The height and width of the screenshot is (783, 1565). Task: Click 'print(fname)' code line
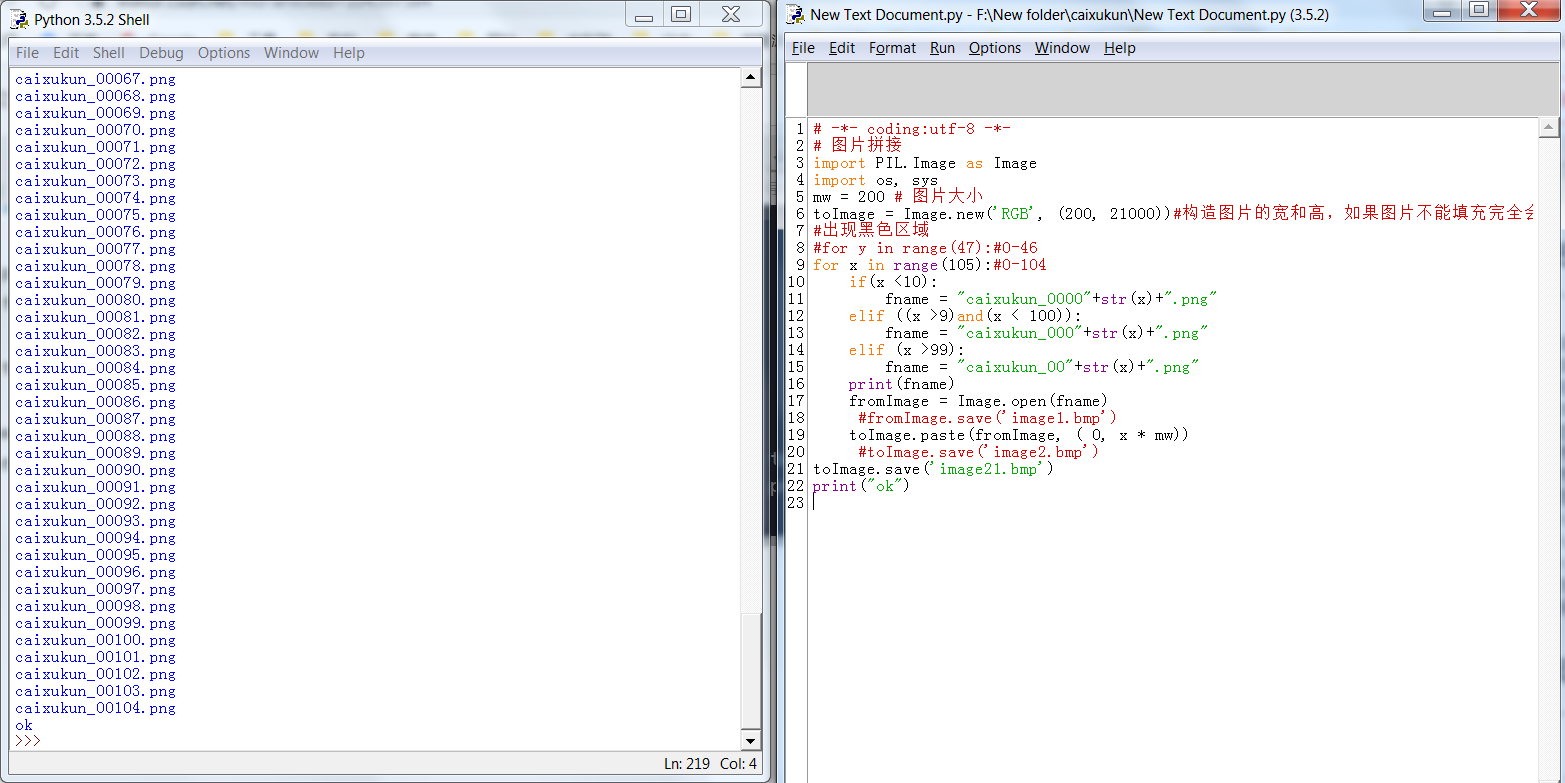902,384
